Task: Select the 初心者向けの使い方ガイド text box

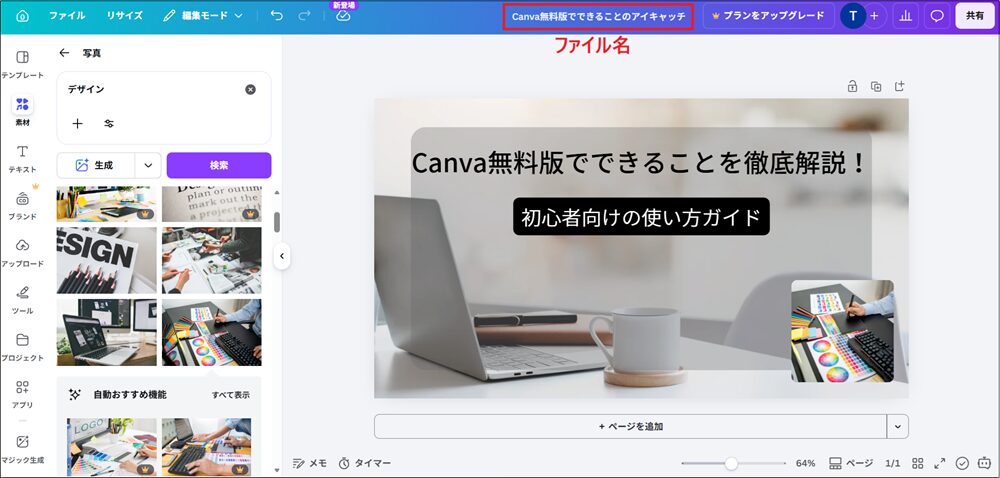Action: coord(642,217)
